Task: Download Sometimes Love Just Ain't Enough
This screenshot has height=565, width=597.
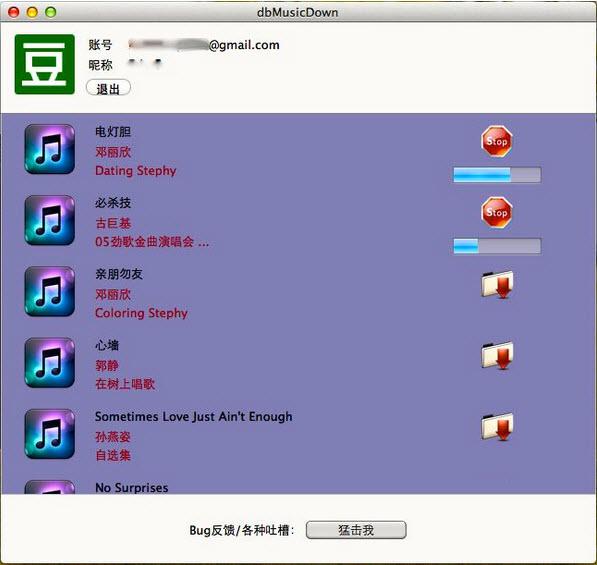Action: click(x=497, y=427)
